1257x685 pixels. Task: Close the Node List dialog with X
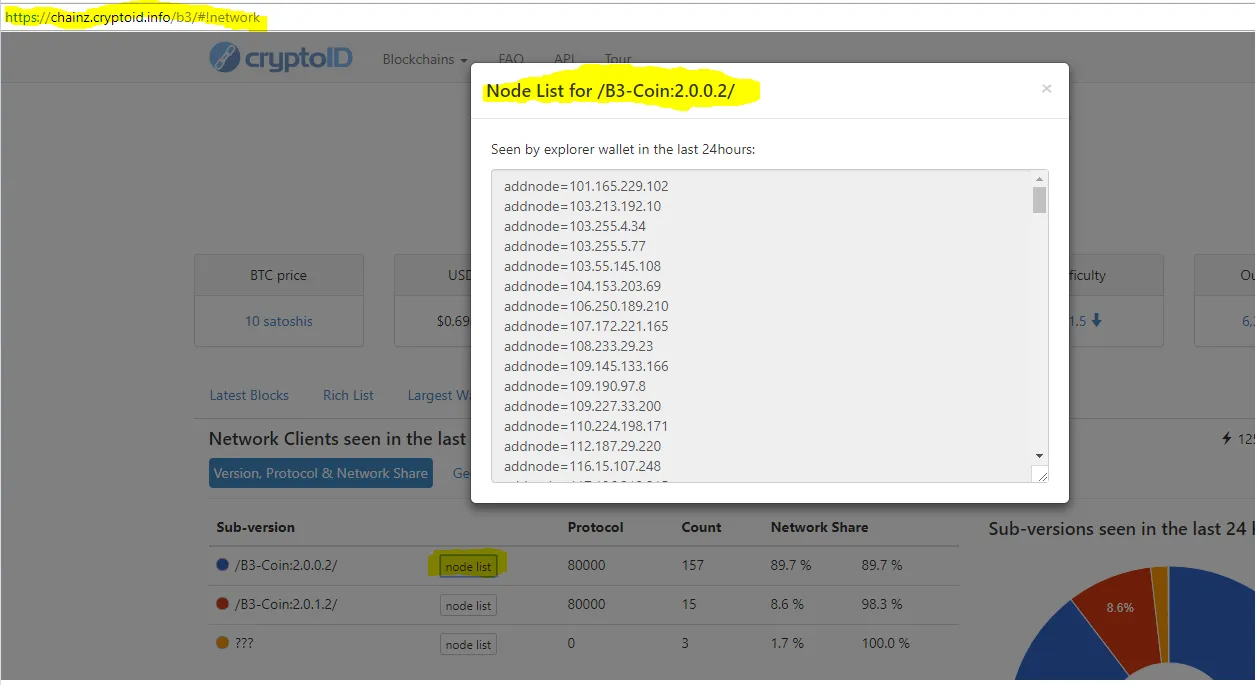tap(1046, 89)
